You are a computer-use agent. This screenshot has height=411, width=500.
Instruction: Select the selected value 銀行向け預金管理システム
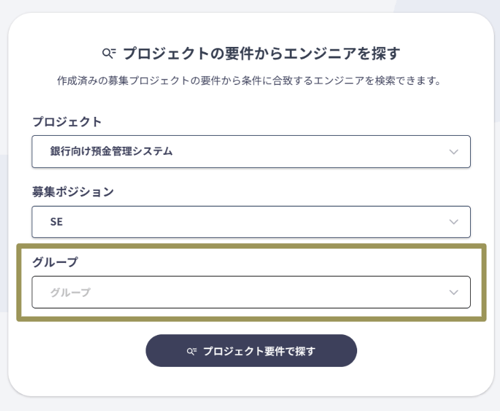[x=111, y=151]
